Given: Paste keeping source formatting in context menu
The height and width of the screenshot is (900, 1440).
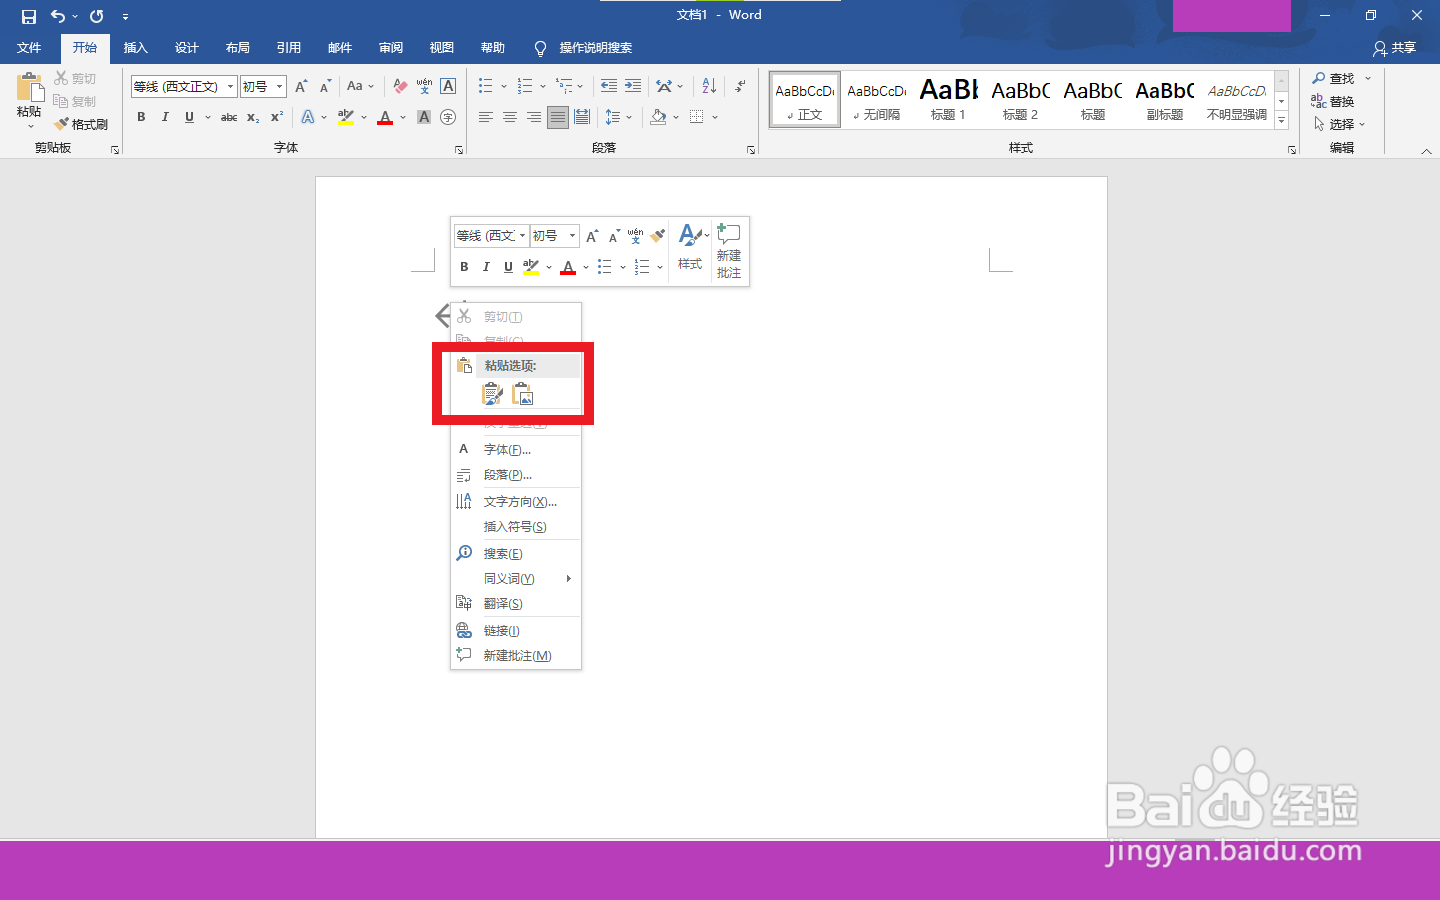Looking at the screenshot, I should [x=492, y=394].
